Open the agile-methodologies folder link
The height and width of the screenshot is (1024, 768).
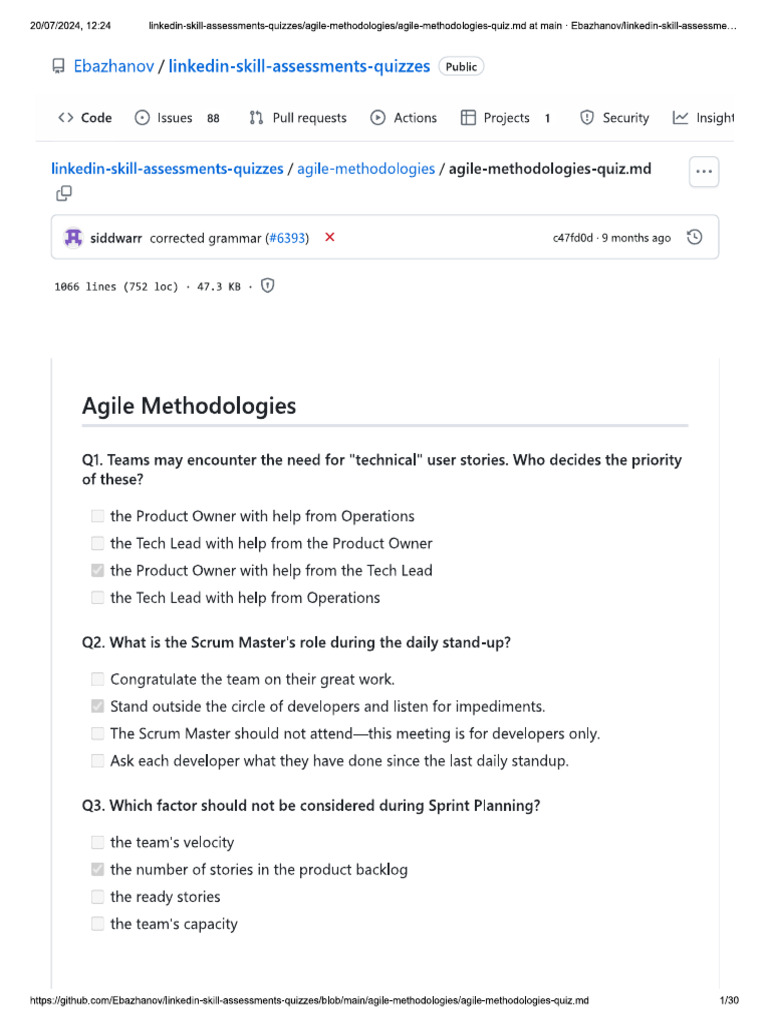point(366,169)
